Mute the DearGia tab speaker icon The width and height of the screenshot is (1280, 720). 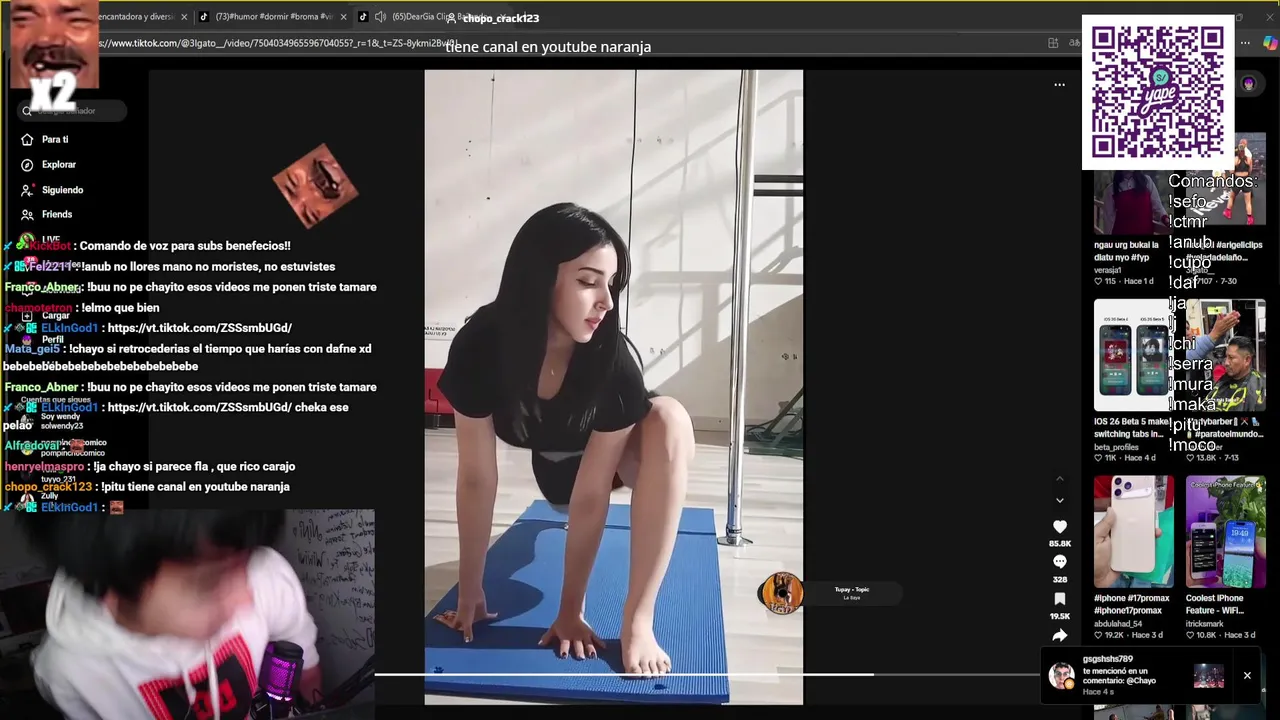point(380,17)
